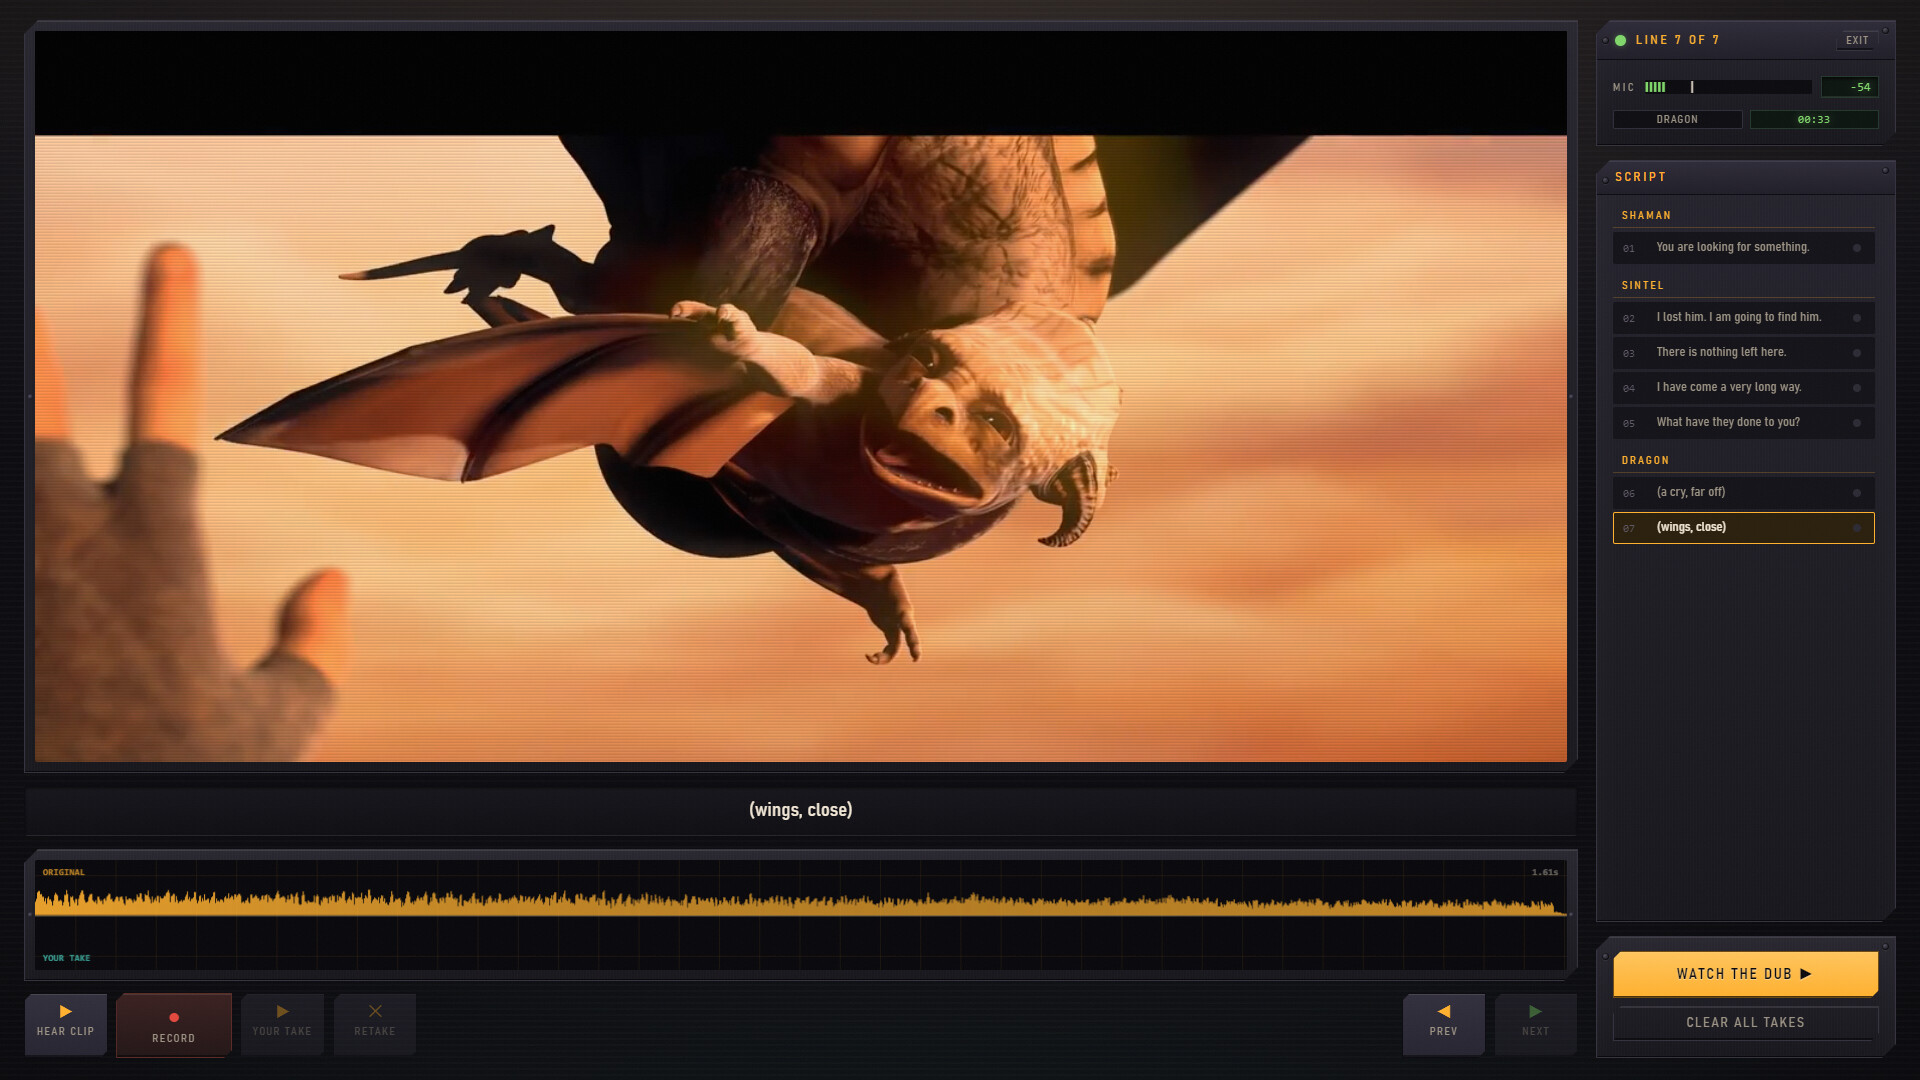The width and height of the screenshot is (1920, 1080).
Task: Click the status dot on line 05
Action: click(1857, 423)
